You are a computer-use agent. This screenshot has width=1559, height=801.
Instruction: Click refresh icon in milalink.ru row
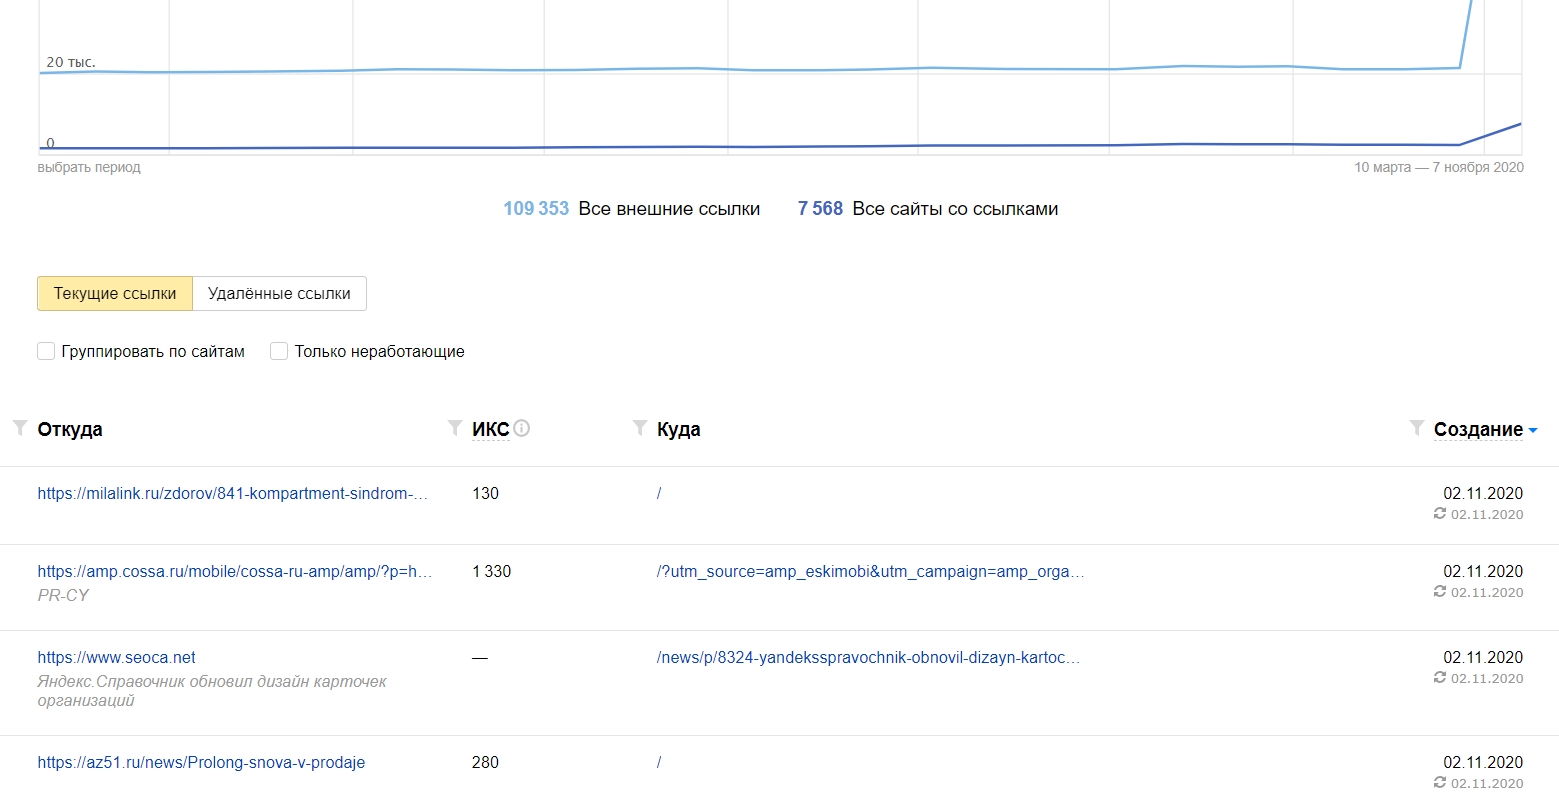point(1439,514)
